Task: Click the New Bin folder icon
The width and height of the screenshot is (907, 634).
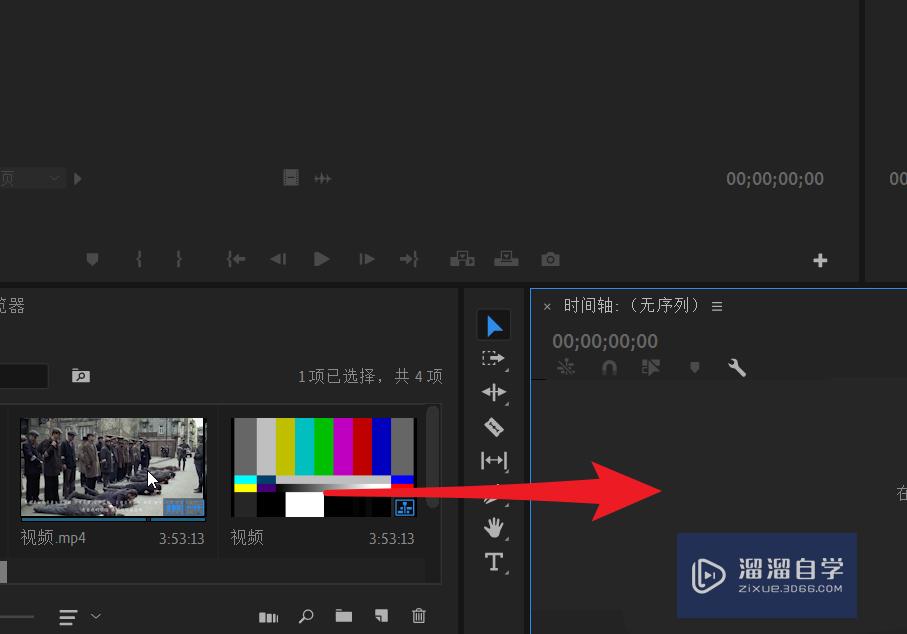Action: coord(343,616)
